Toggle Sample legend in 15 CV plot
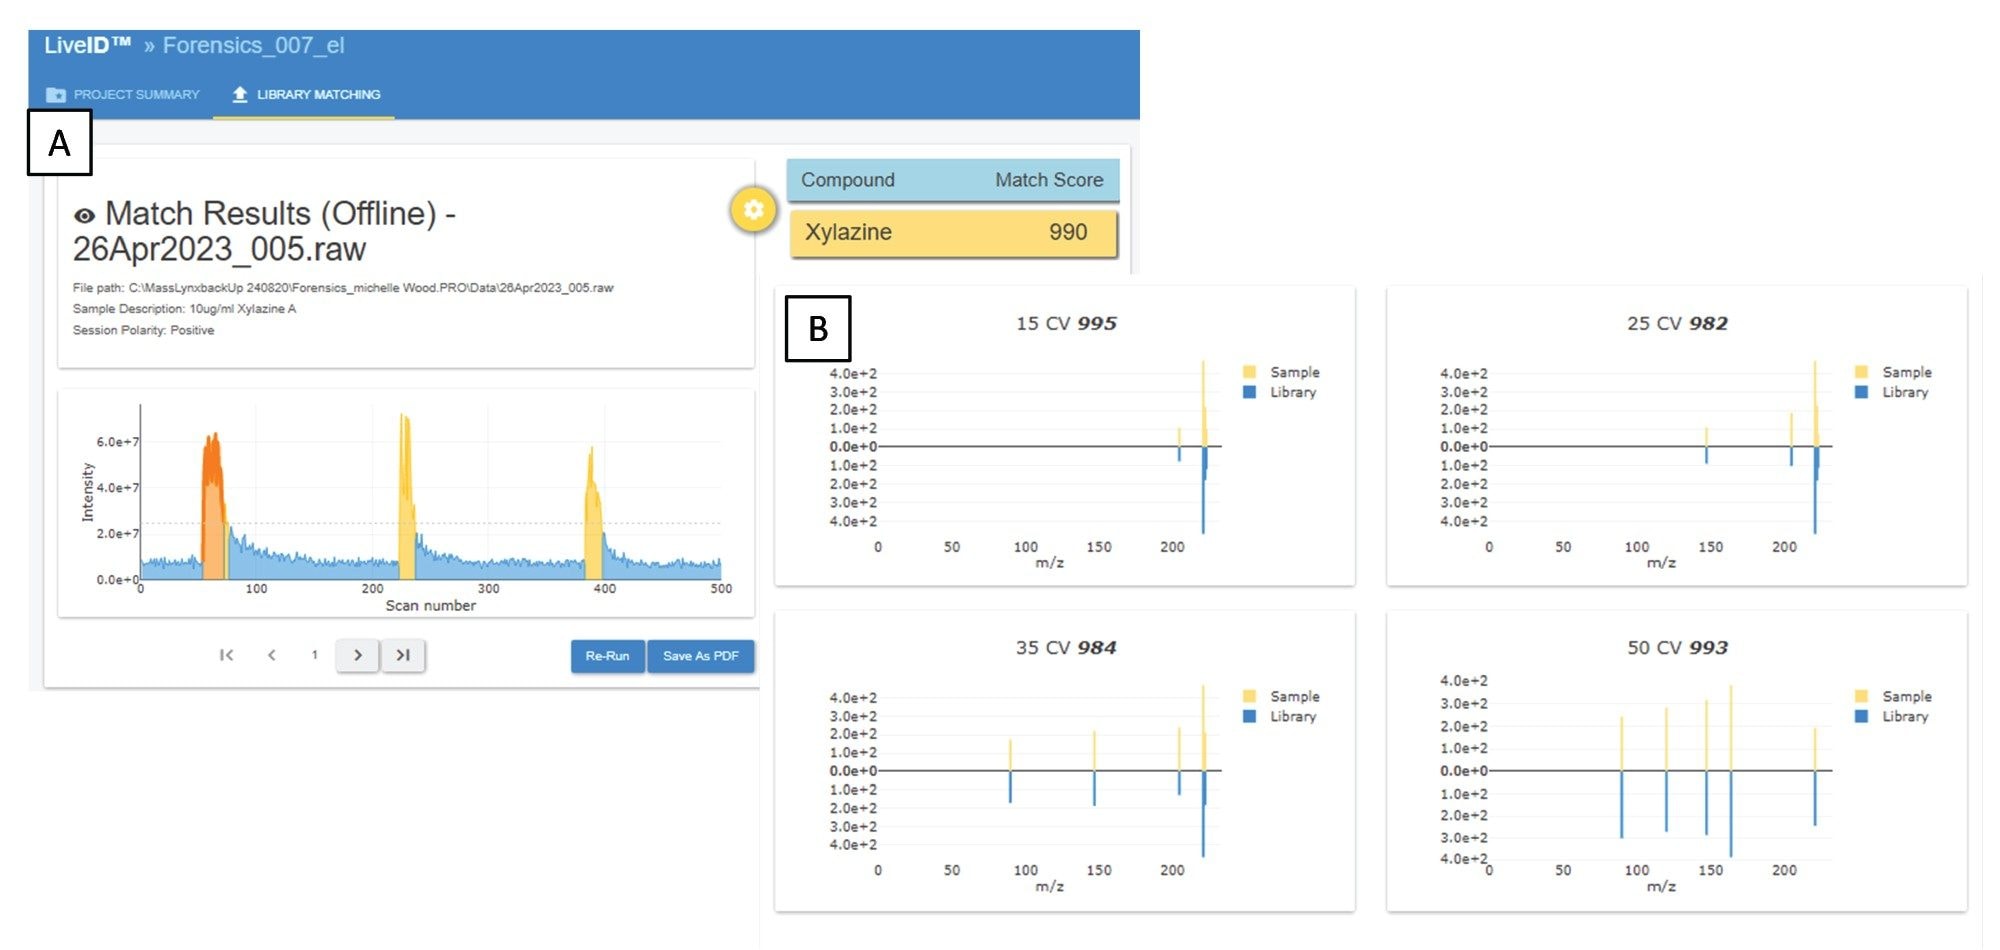The image size is (2000, 950). coord(1294,372)
